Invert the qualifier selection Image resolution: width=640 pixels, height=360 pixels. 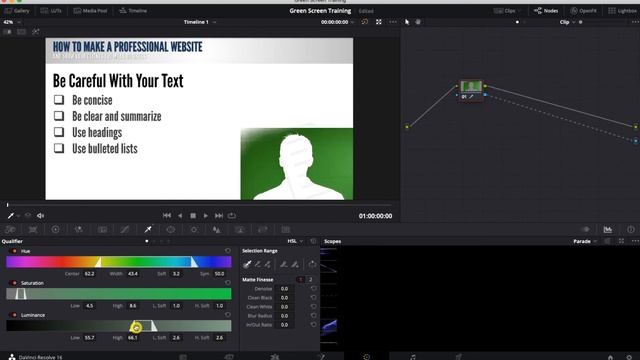312,264
